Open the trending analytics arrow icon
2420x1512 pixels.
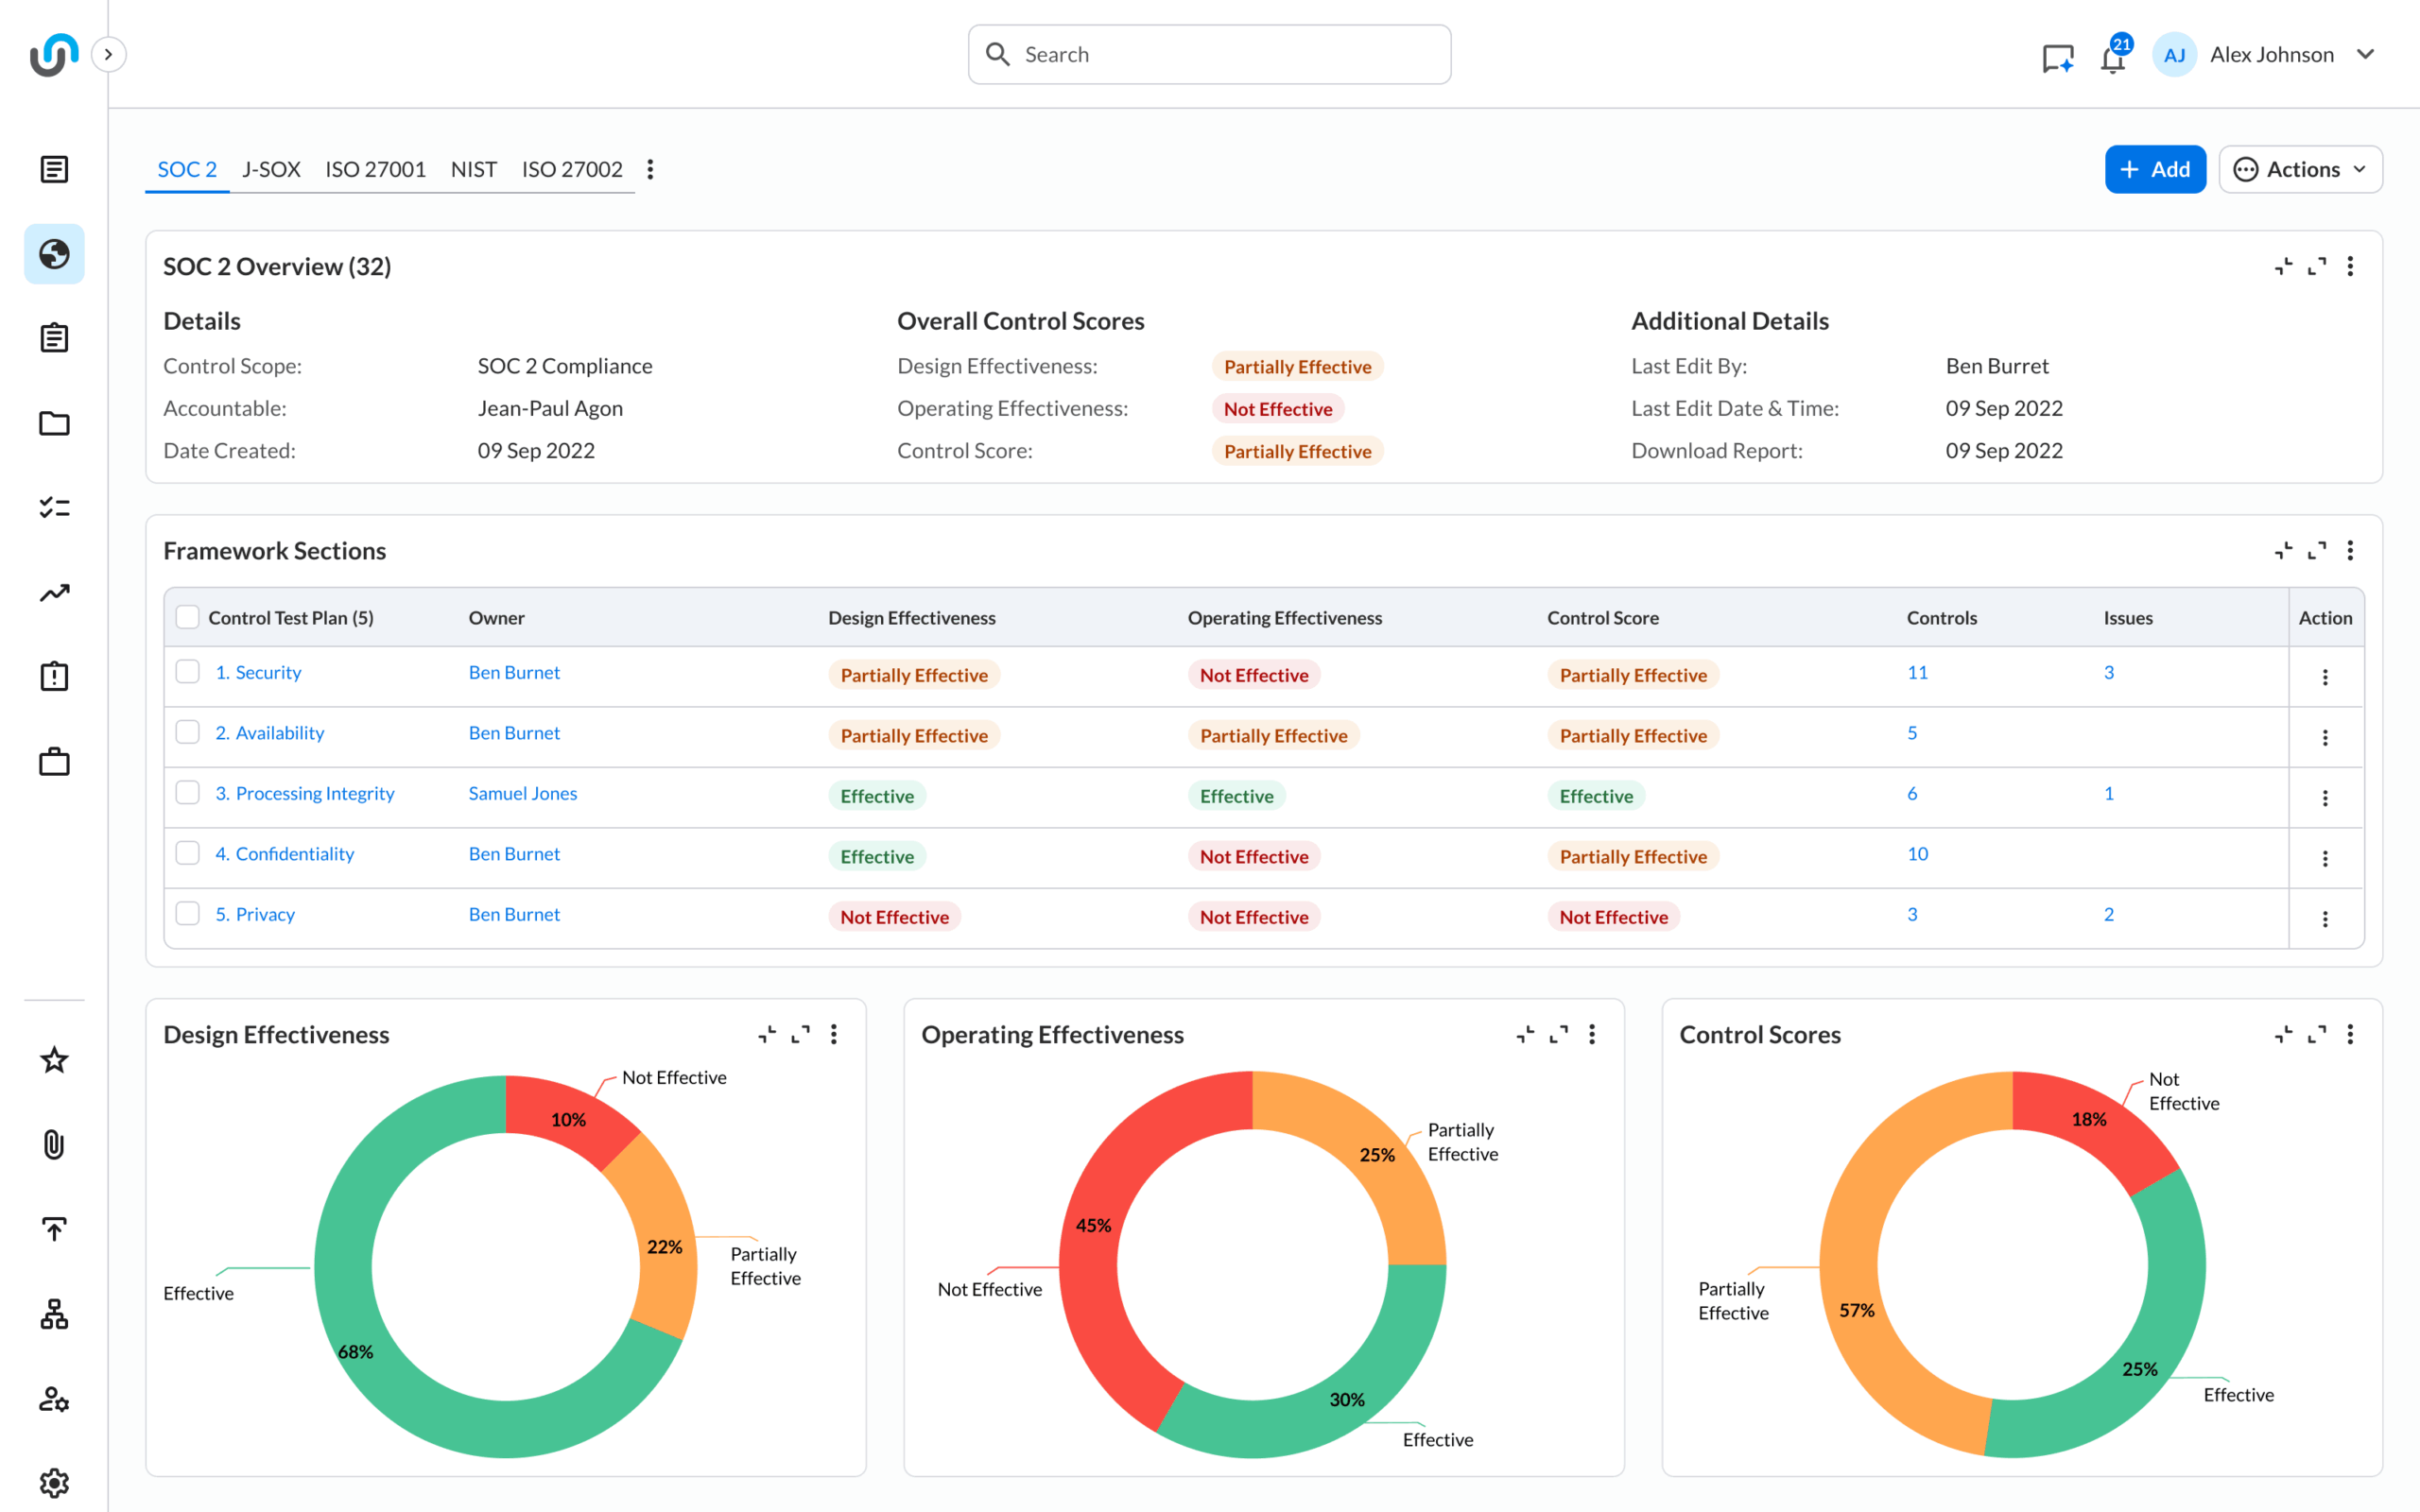click(54, 593)
